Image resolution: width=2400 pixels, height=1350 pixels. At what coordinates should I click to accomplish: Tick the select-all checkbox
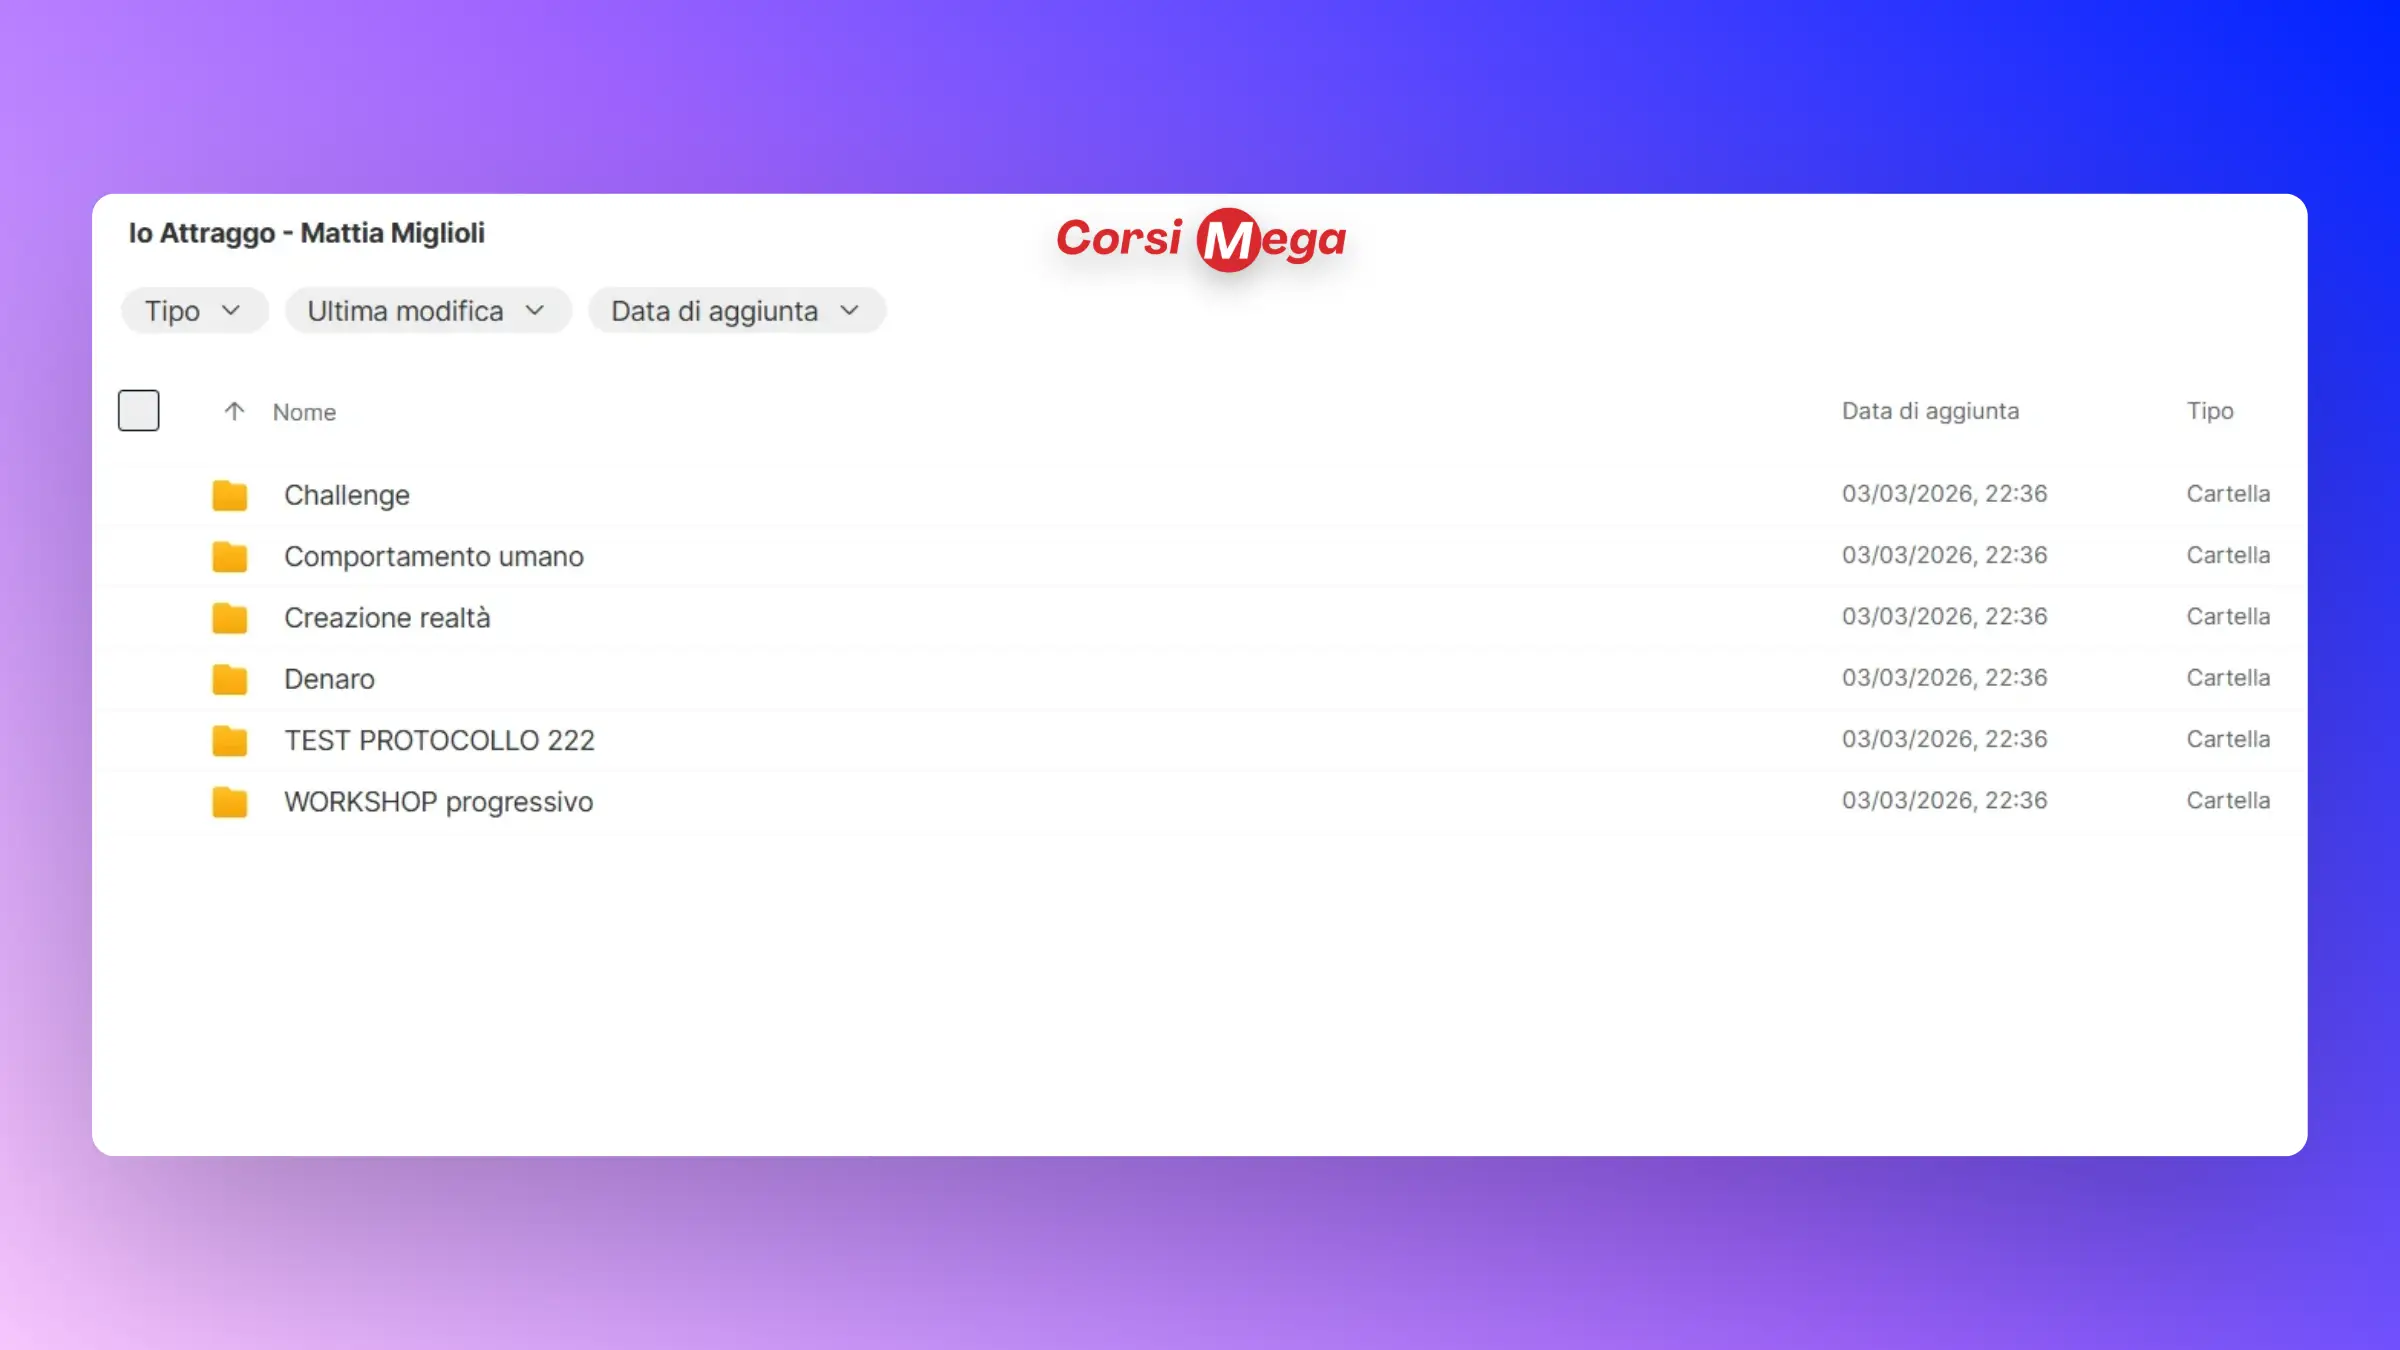point(138,410)
